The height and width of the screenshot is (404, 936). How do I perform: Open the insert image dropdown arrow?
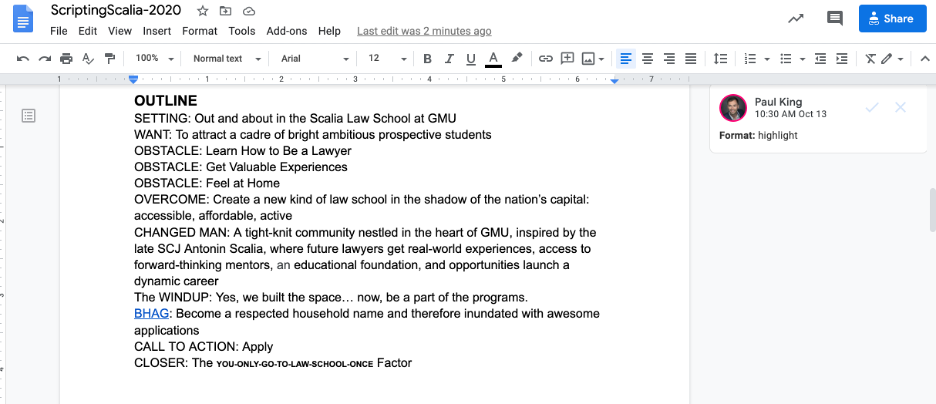[x=601, y=58]
